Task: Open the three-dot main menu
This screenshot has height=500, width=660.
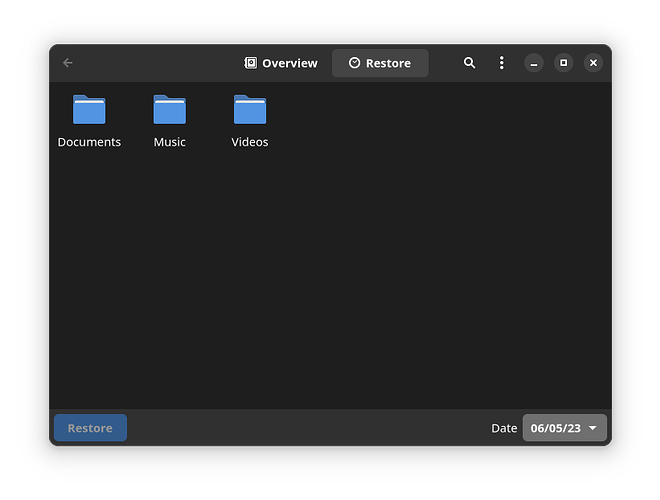Action: click(x=501, y=63)
